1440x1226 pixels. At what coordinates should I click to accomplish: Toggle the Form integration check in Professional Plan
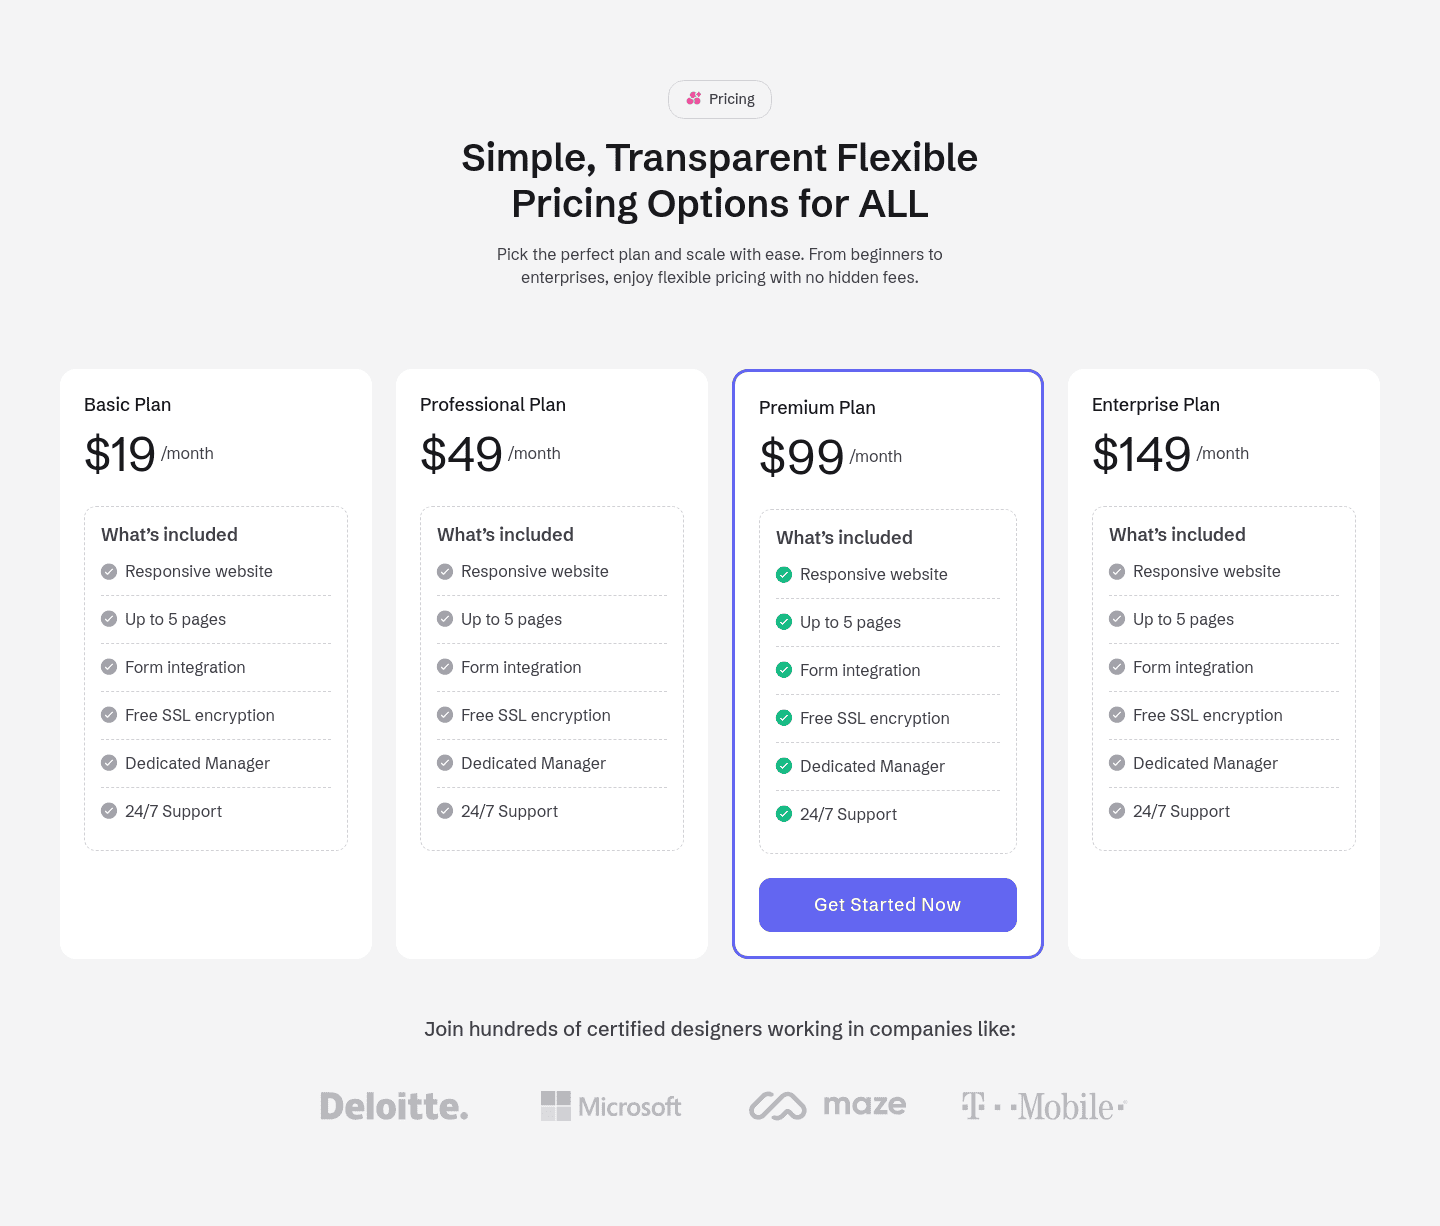click(445, 666)
